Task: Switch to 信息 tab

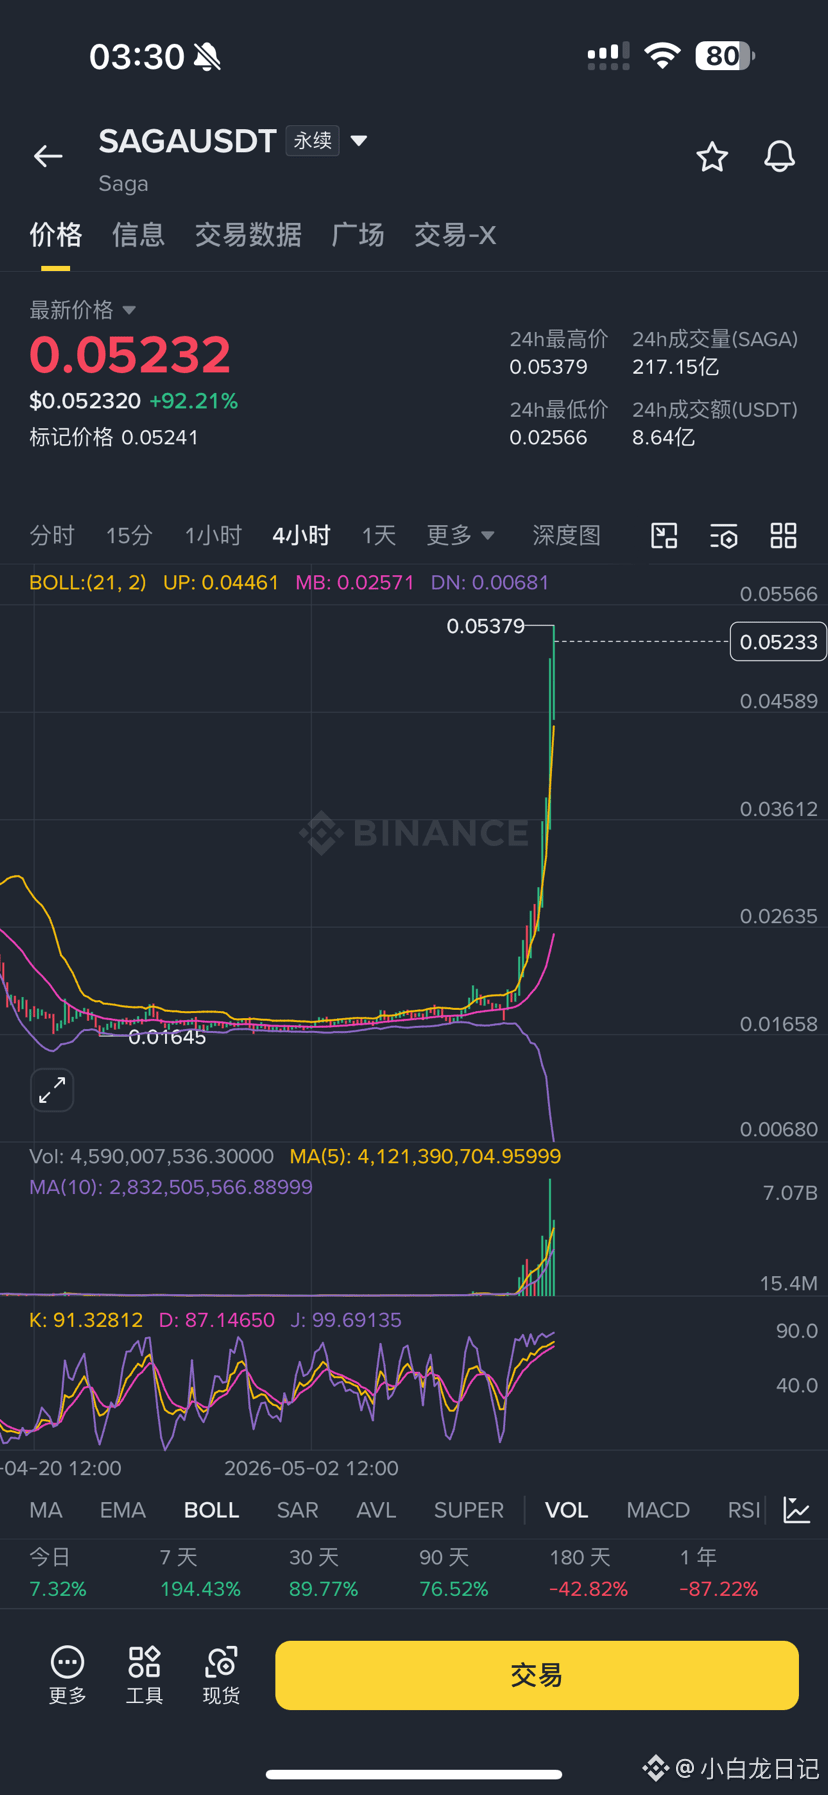Action: click(x=138, y=235)
